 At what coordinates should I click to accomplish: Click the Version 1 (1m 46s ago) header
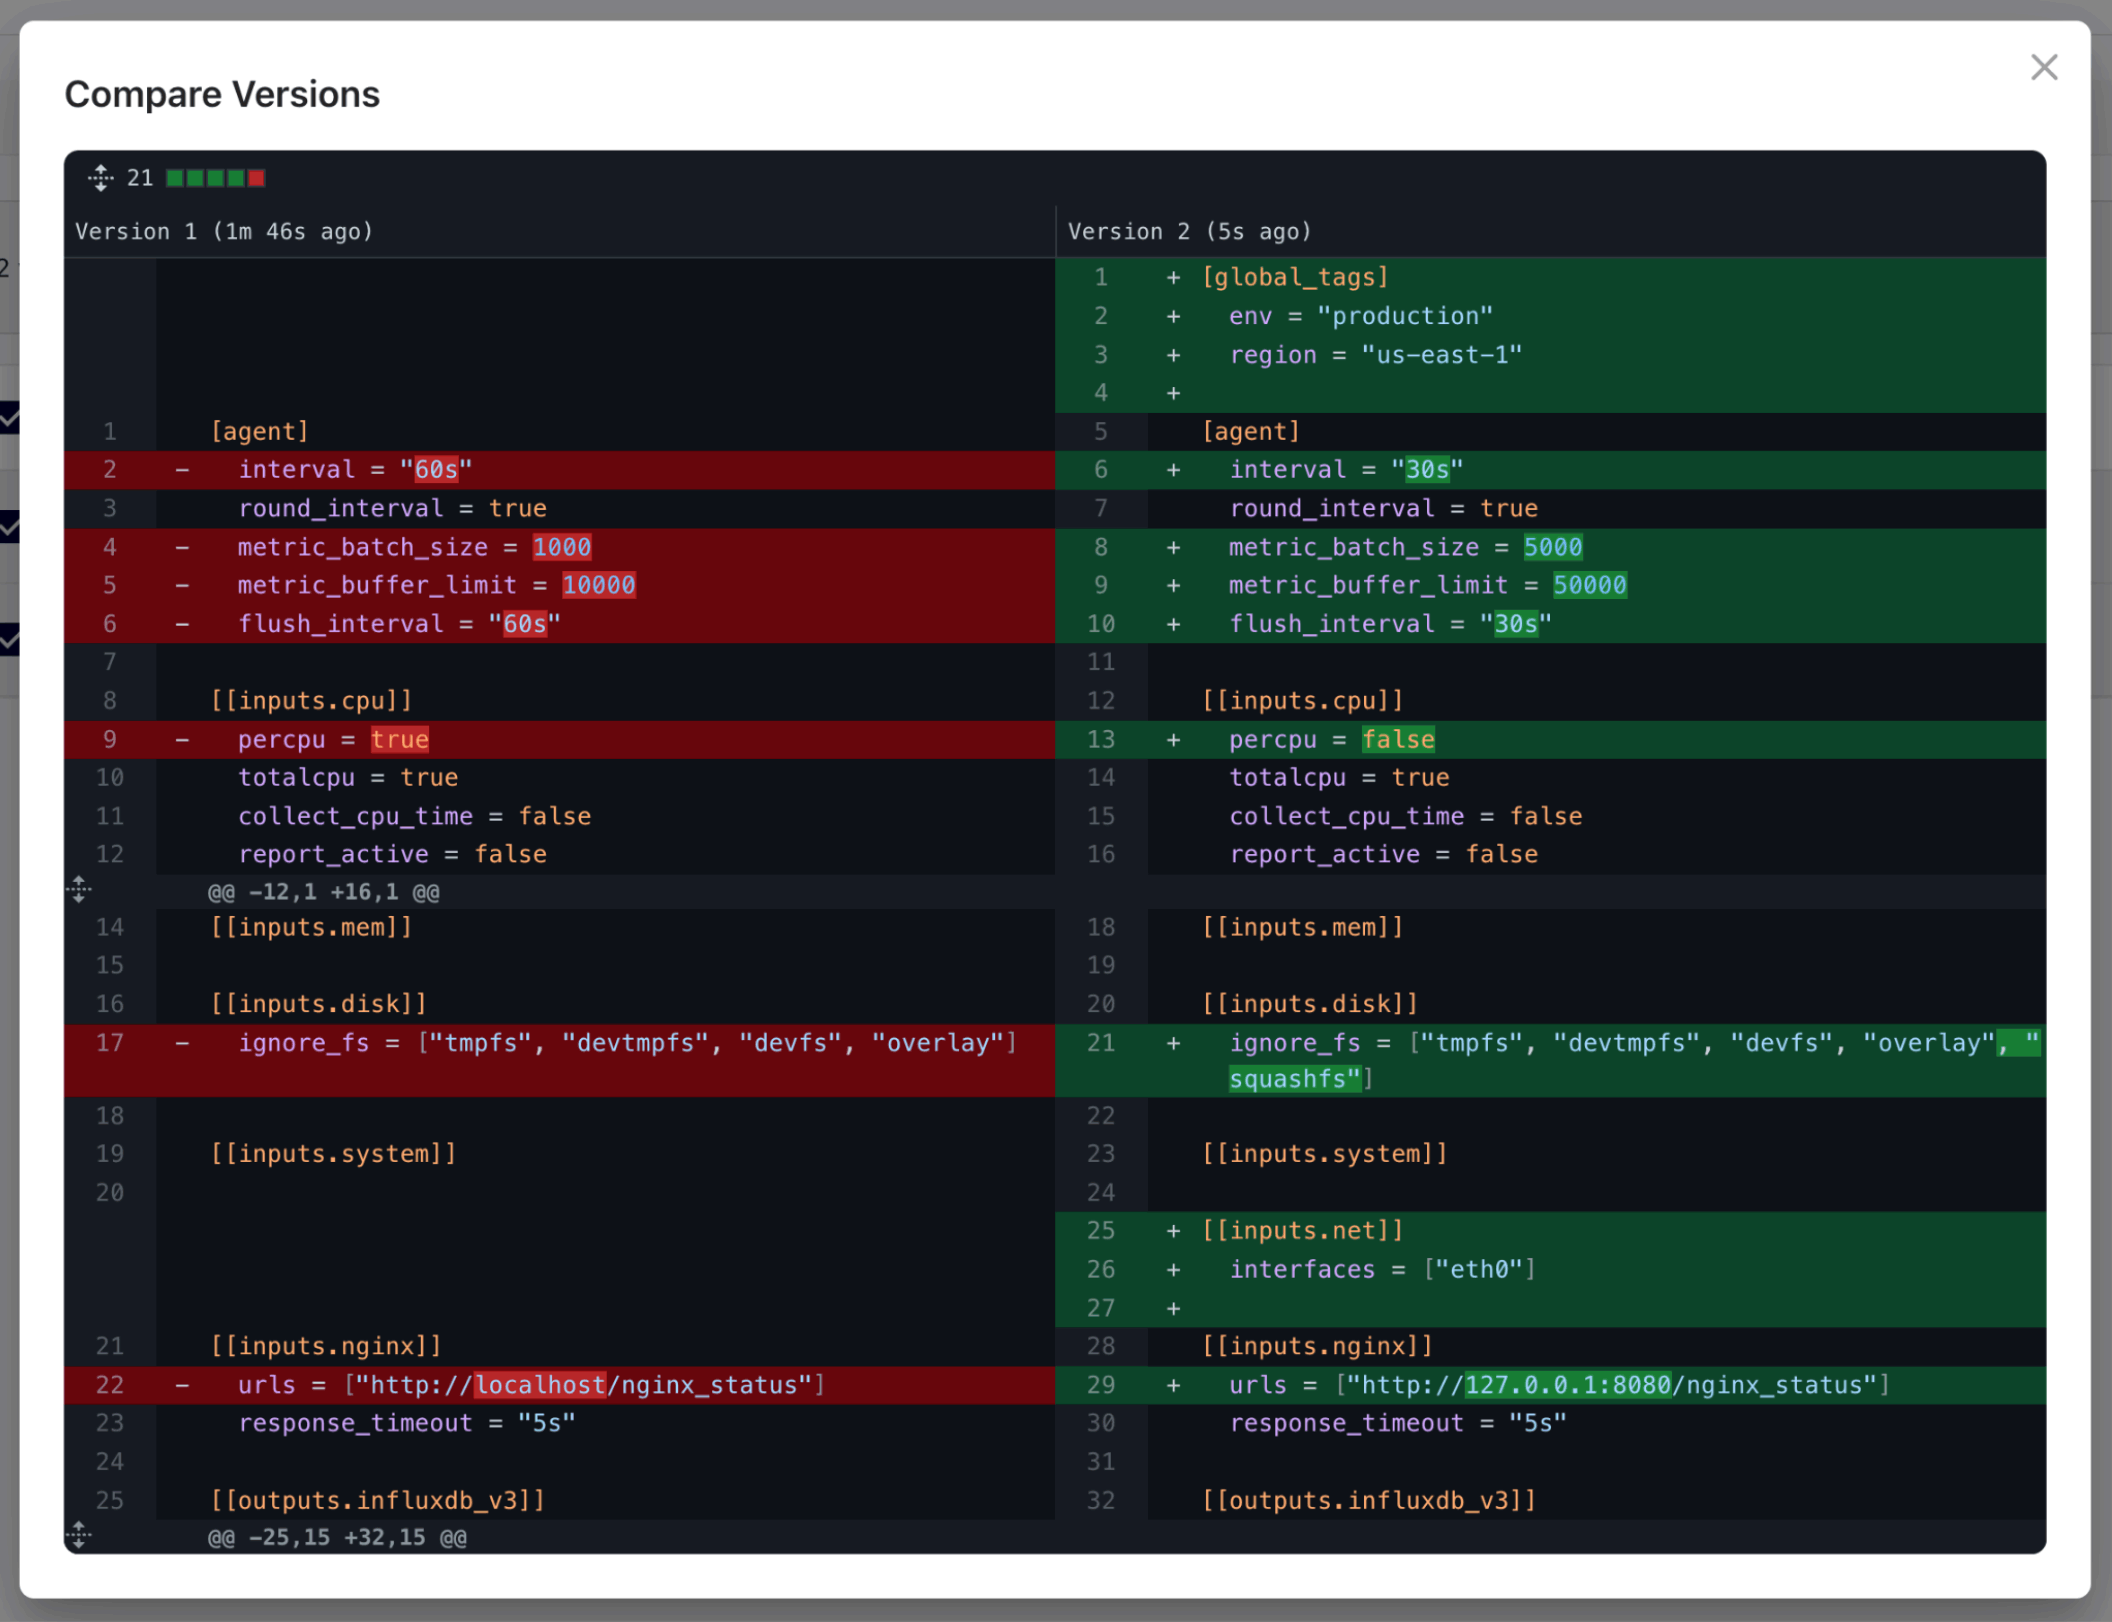[x=224, y=232]
